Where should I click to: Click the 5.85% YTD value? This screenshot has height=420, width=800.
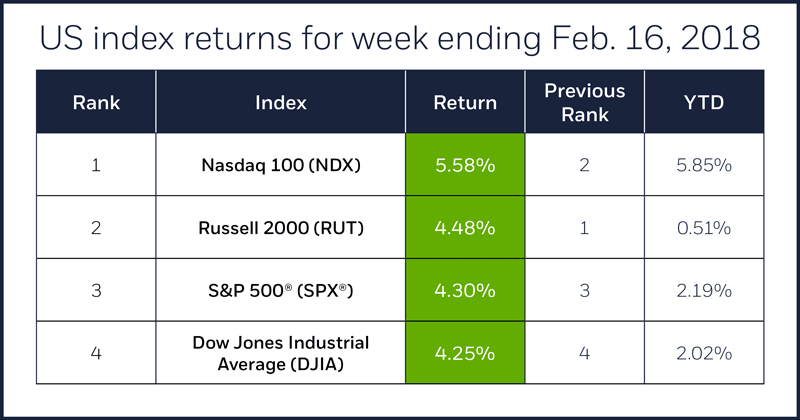click(704, 165)
